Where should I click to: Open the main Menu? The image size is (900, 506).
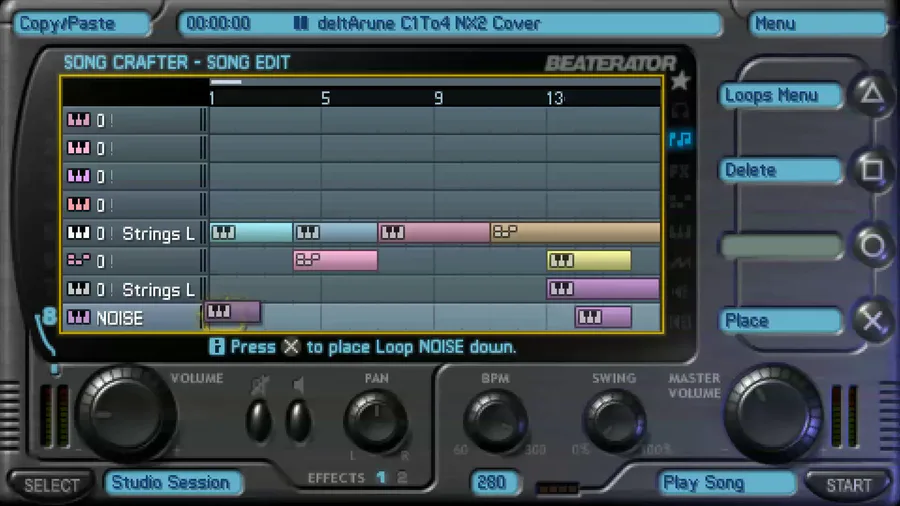(818, 24)
